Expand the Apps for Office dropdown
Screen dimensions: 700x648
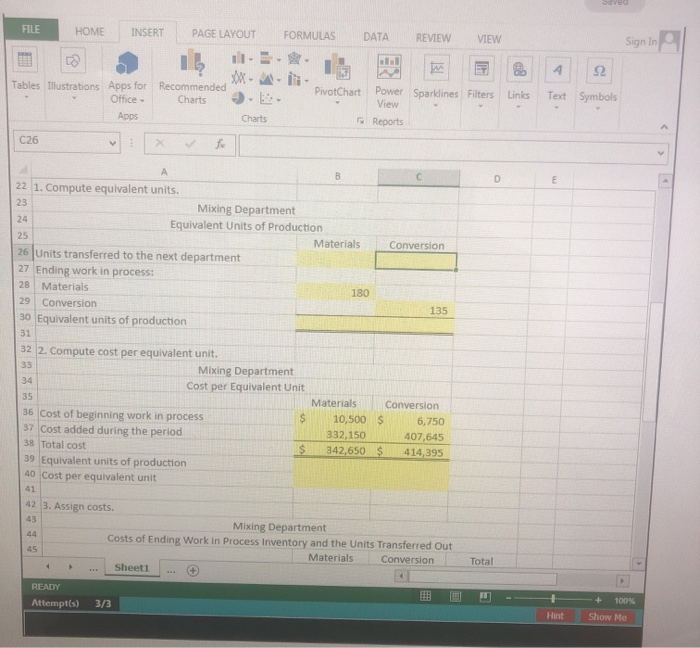click(x=142, y=101)
